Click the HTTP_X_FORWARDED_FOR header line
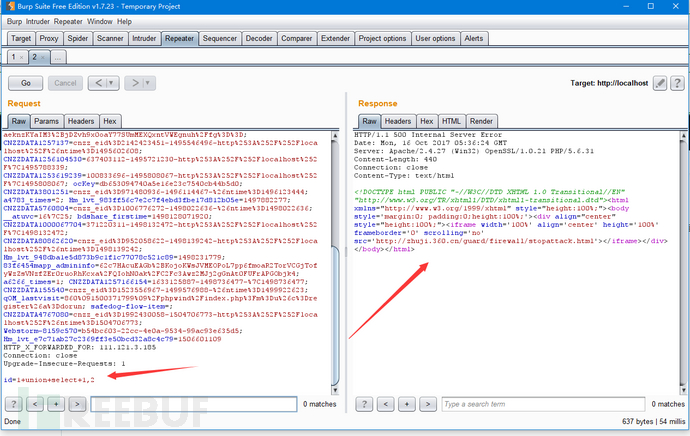Viewport: 690px width, 436px height. tap(80, 347)
